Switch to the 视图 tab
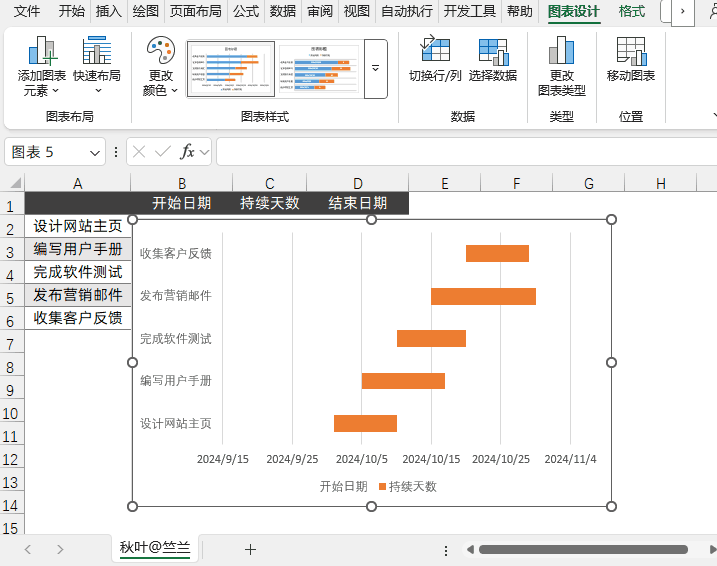717x566 pixels. tap(356, 11)
